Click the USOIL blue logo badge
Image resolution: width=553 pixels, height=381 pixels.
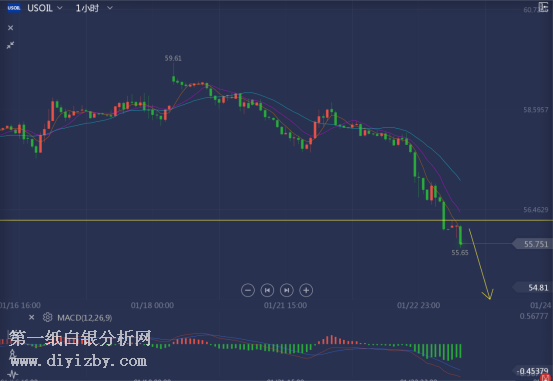[14, 8]
